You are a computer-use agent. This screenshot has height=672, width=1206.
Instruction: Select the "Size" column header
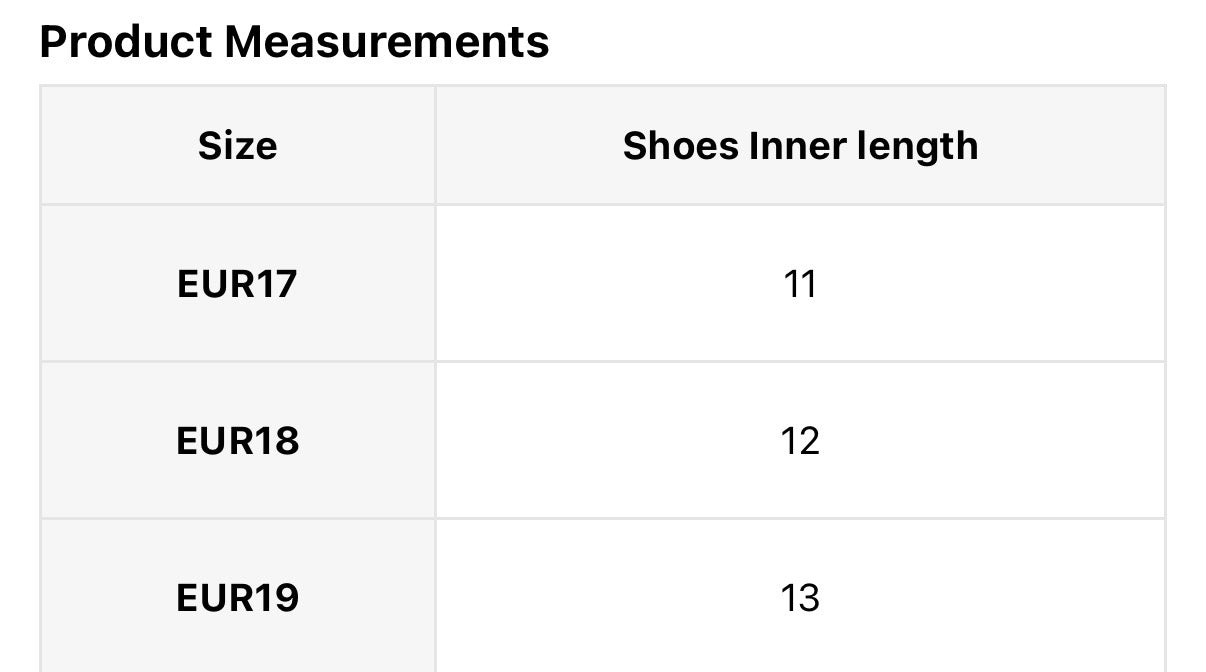pos(237,146)
